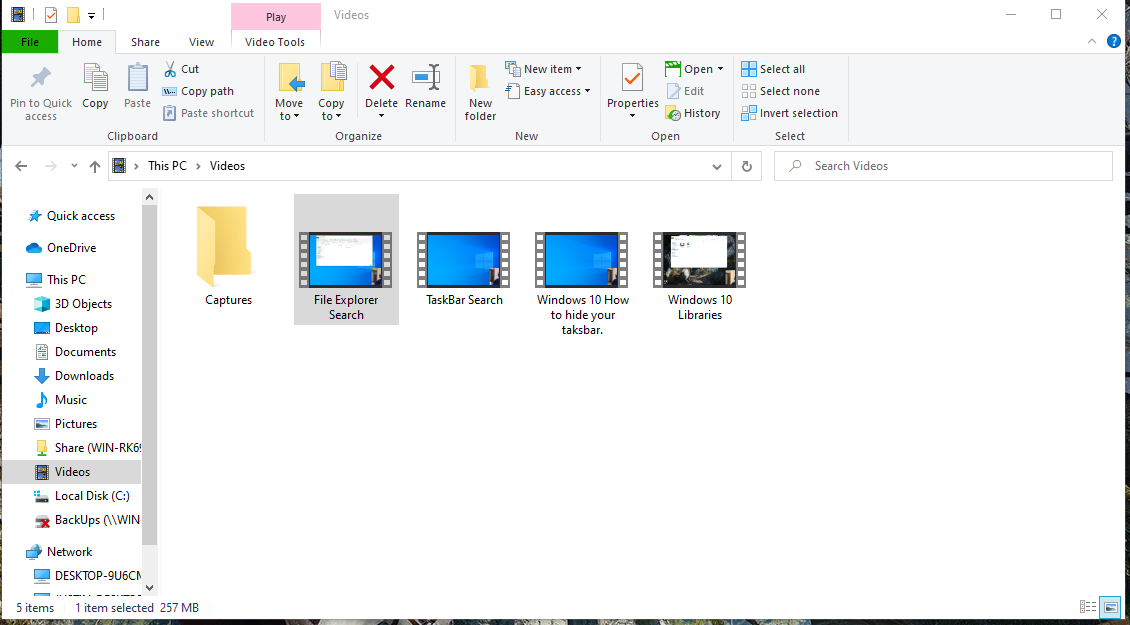Collapse the ribbon with chevron
The width and height of the screenshot is (1130, 625).
click(1092, 41)
